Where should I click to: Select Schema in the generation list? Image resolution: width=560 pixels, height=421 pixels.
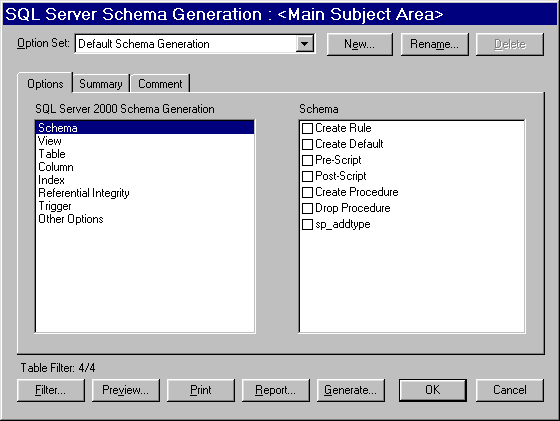pyautogui.click(x=145, y=128)
